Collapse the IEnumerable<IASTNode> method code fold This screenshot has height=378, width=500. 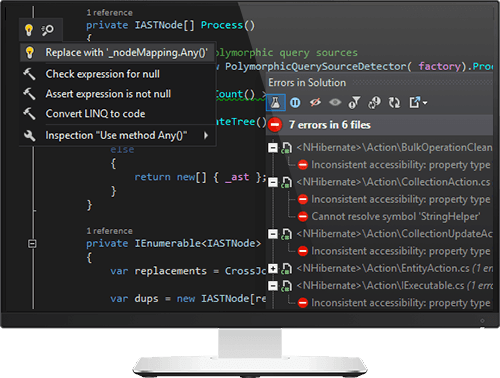coord(32,244)
